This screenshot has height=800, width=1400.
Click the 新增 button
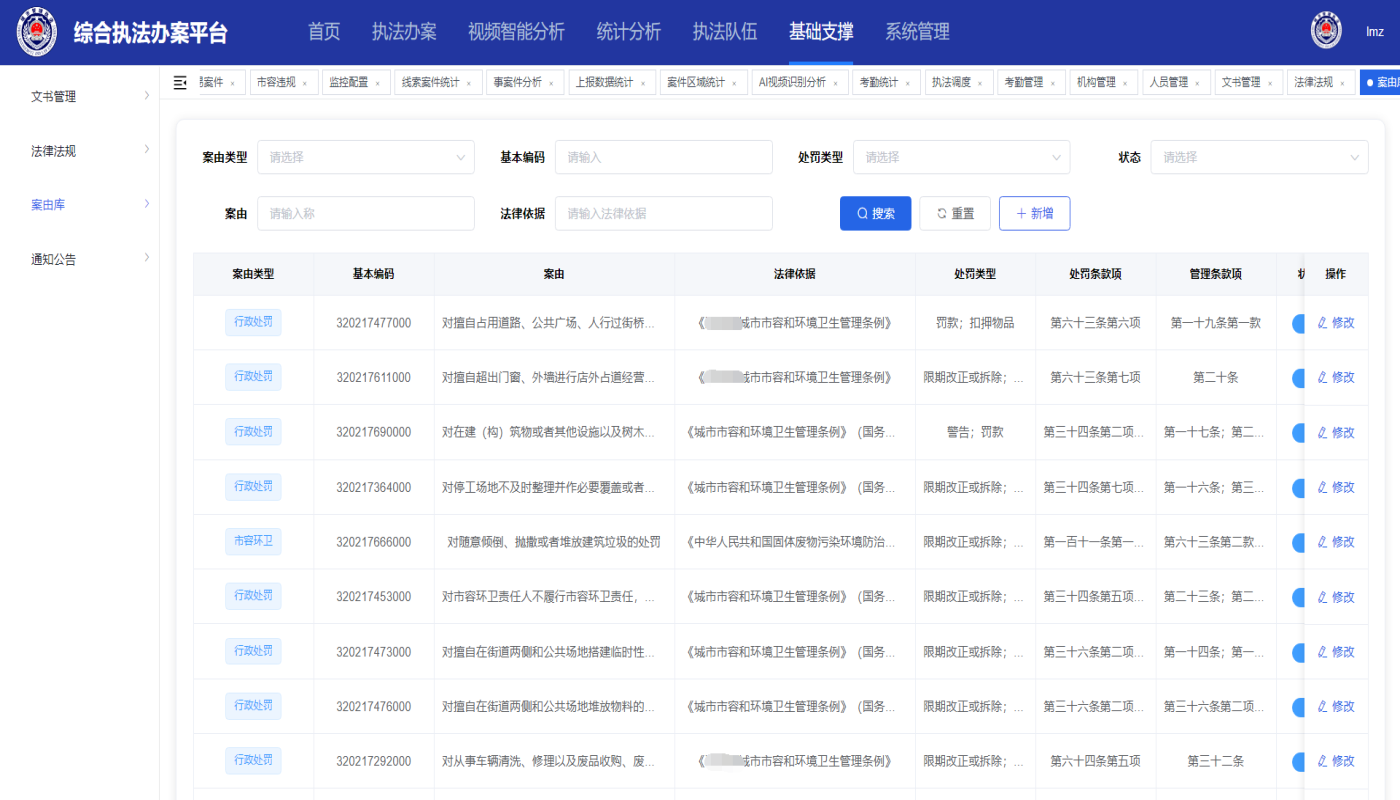(x=1034, y=213)
